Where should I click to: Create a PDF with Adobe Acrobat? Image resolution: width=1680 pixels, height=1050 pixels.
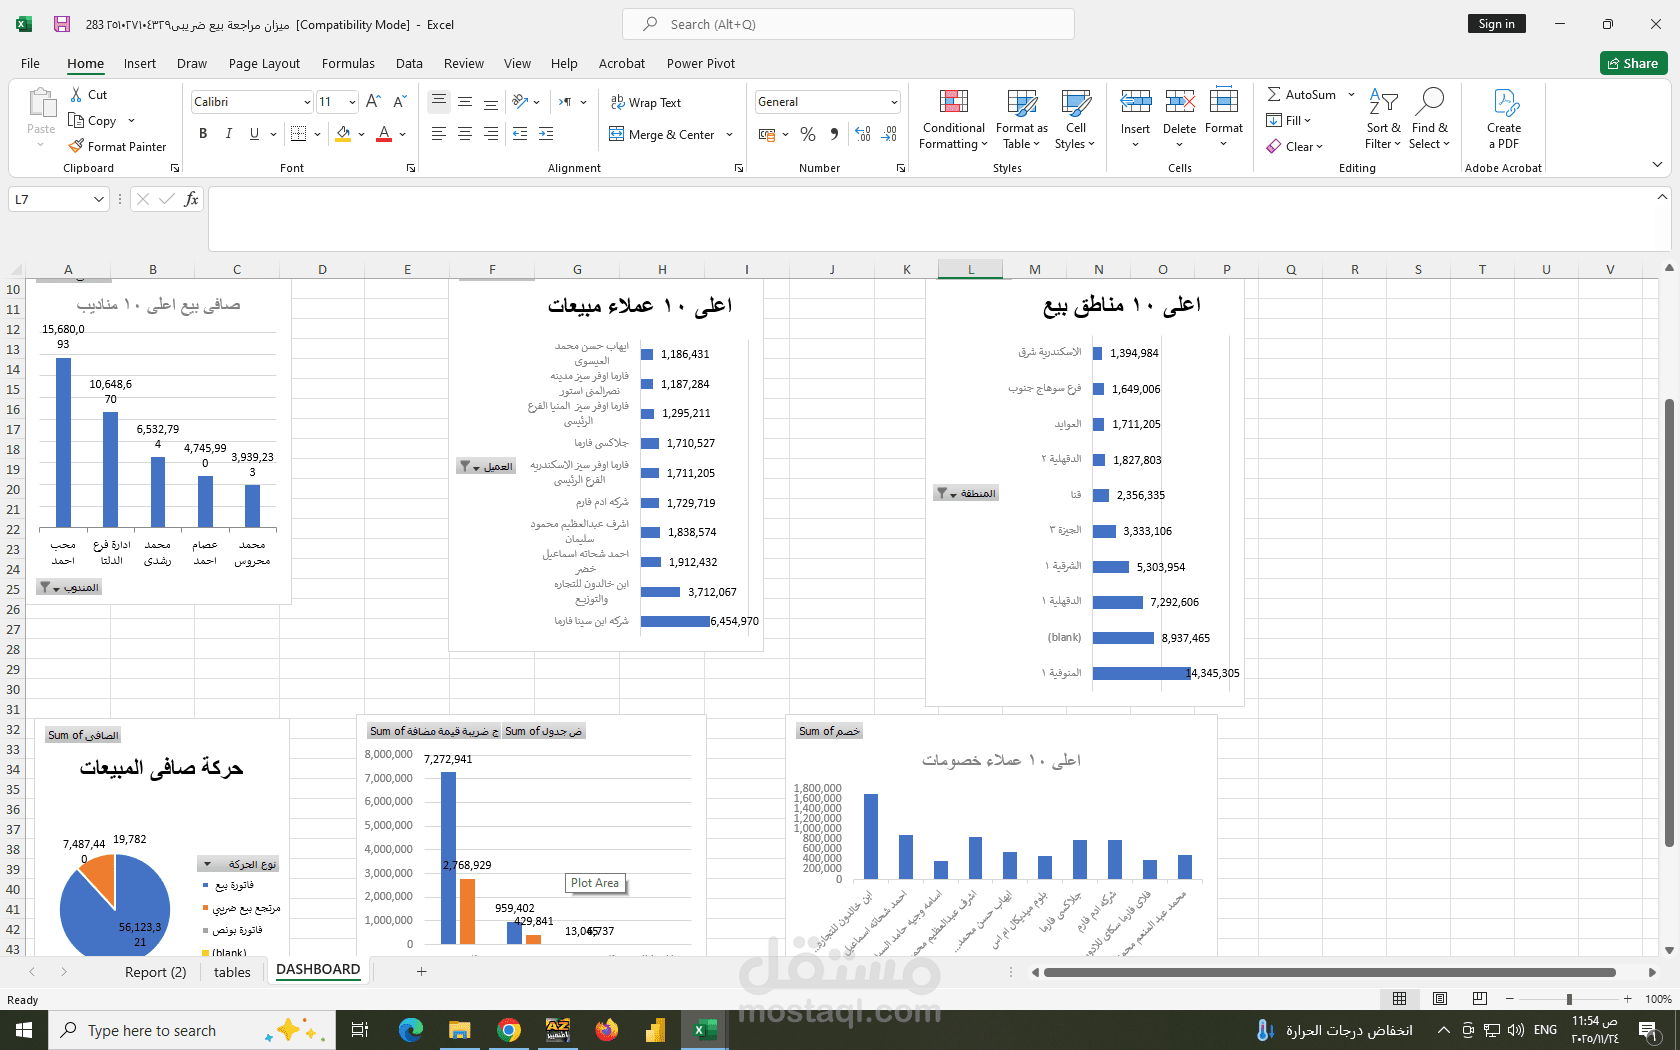point(1503,119)
